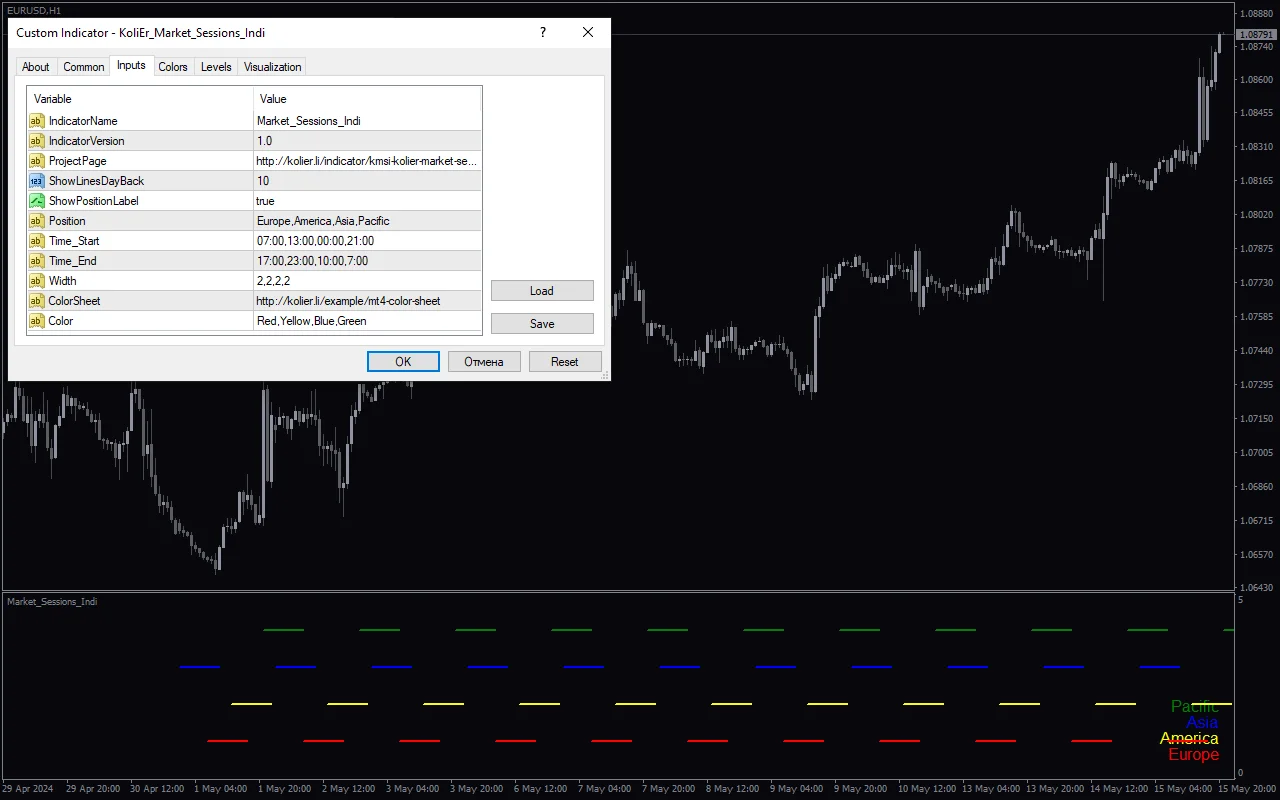Click the ab icon beside IndicatorName

tap(36, 121)
